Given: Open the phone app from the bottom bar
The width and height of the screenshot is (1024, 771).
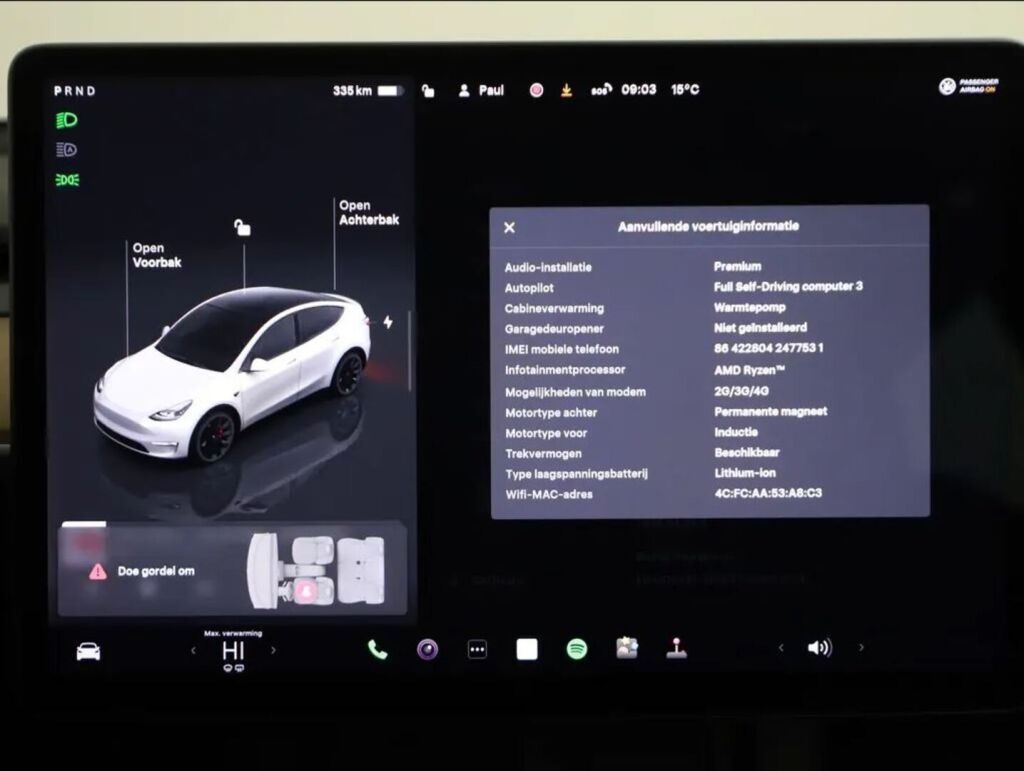Looking at the screenshot, I should click(x=378, y=650).
